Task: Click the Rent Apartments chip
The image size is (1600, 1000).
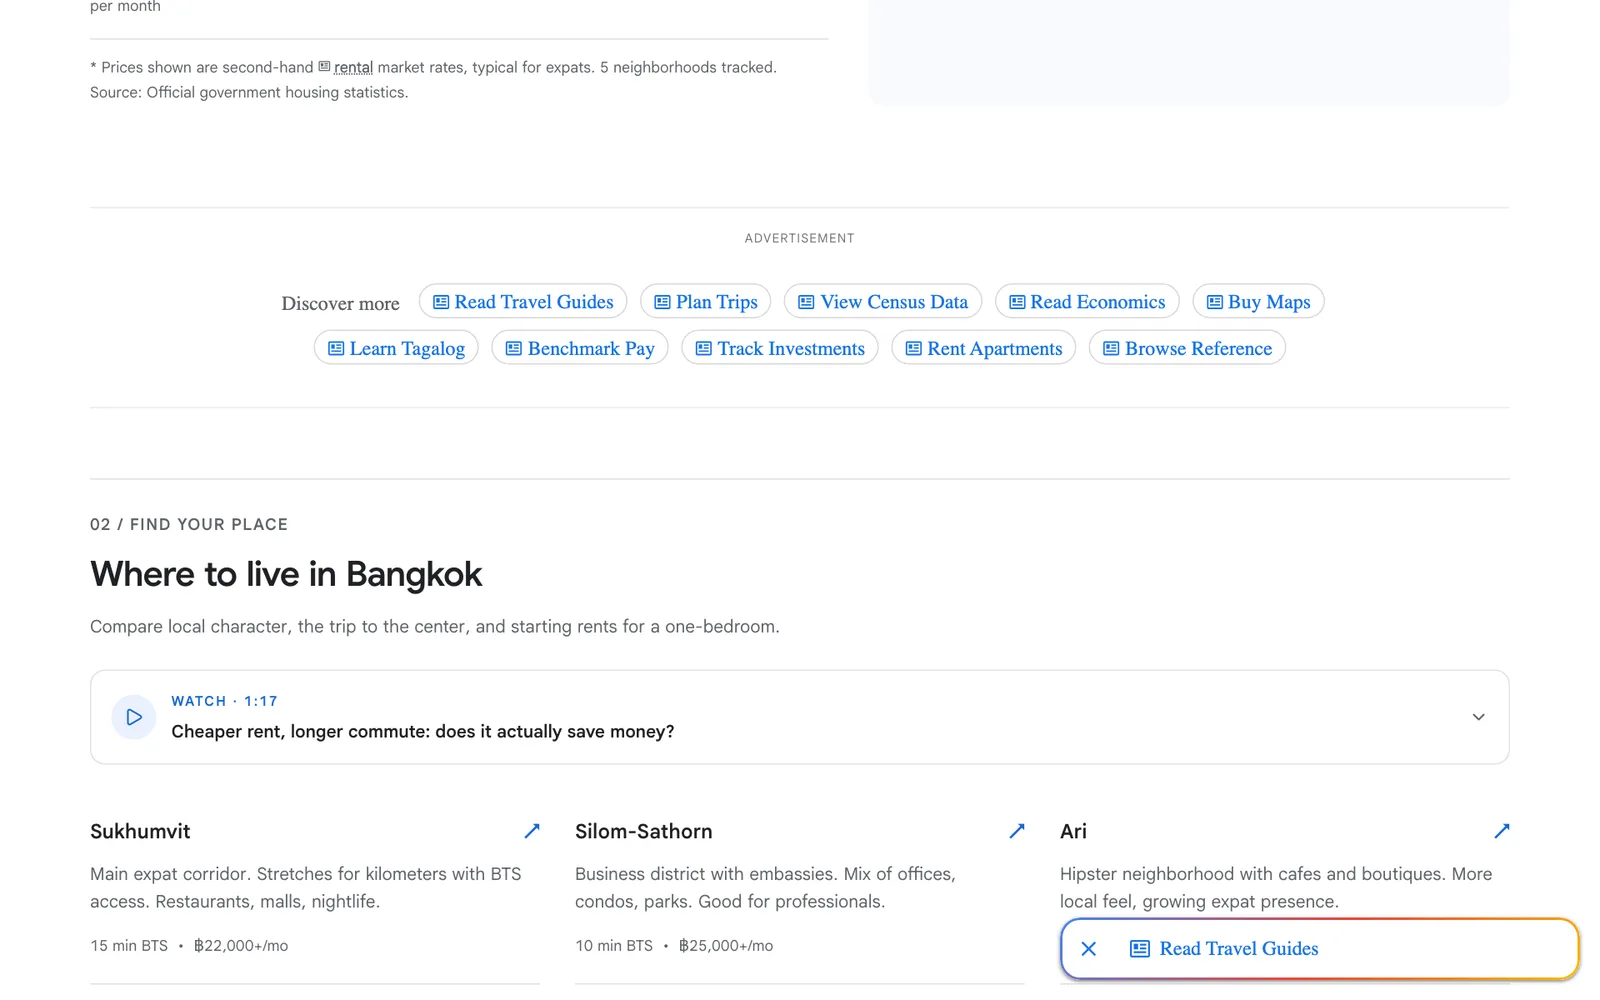Action: 984,348
